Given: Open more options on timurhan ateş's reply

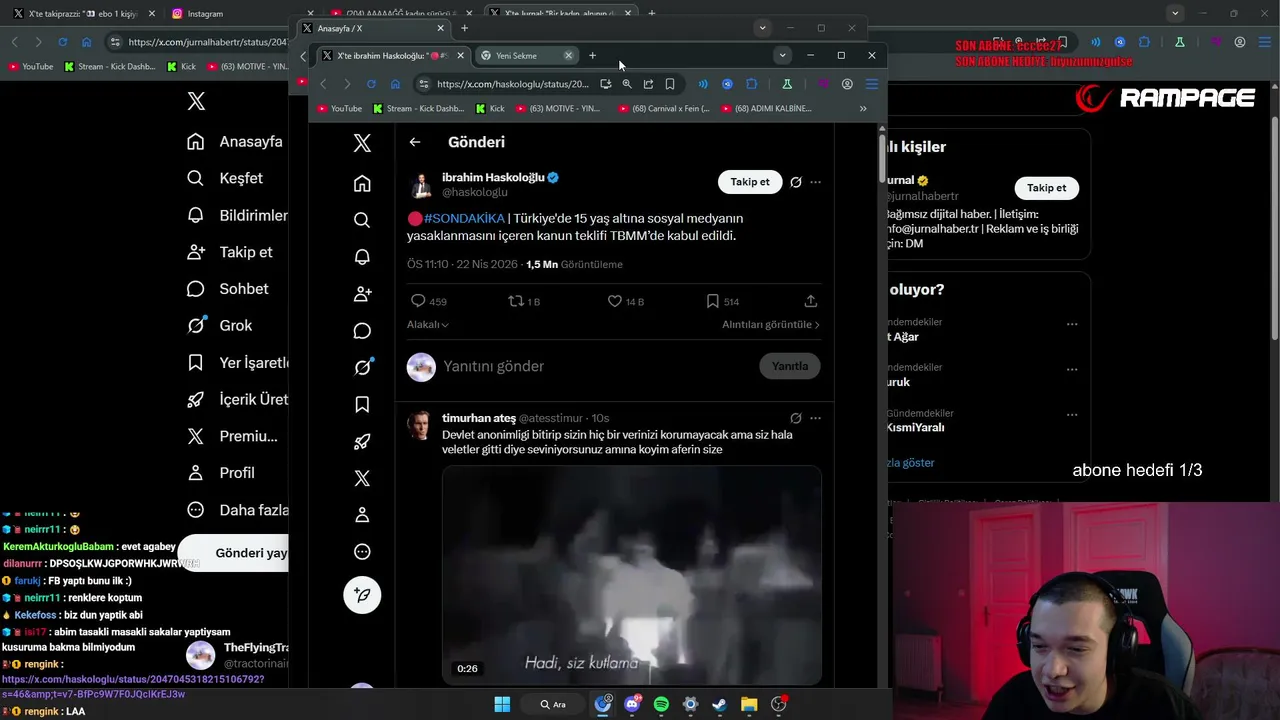Looking at the screenshot, I should (x=815, y=418).
